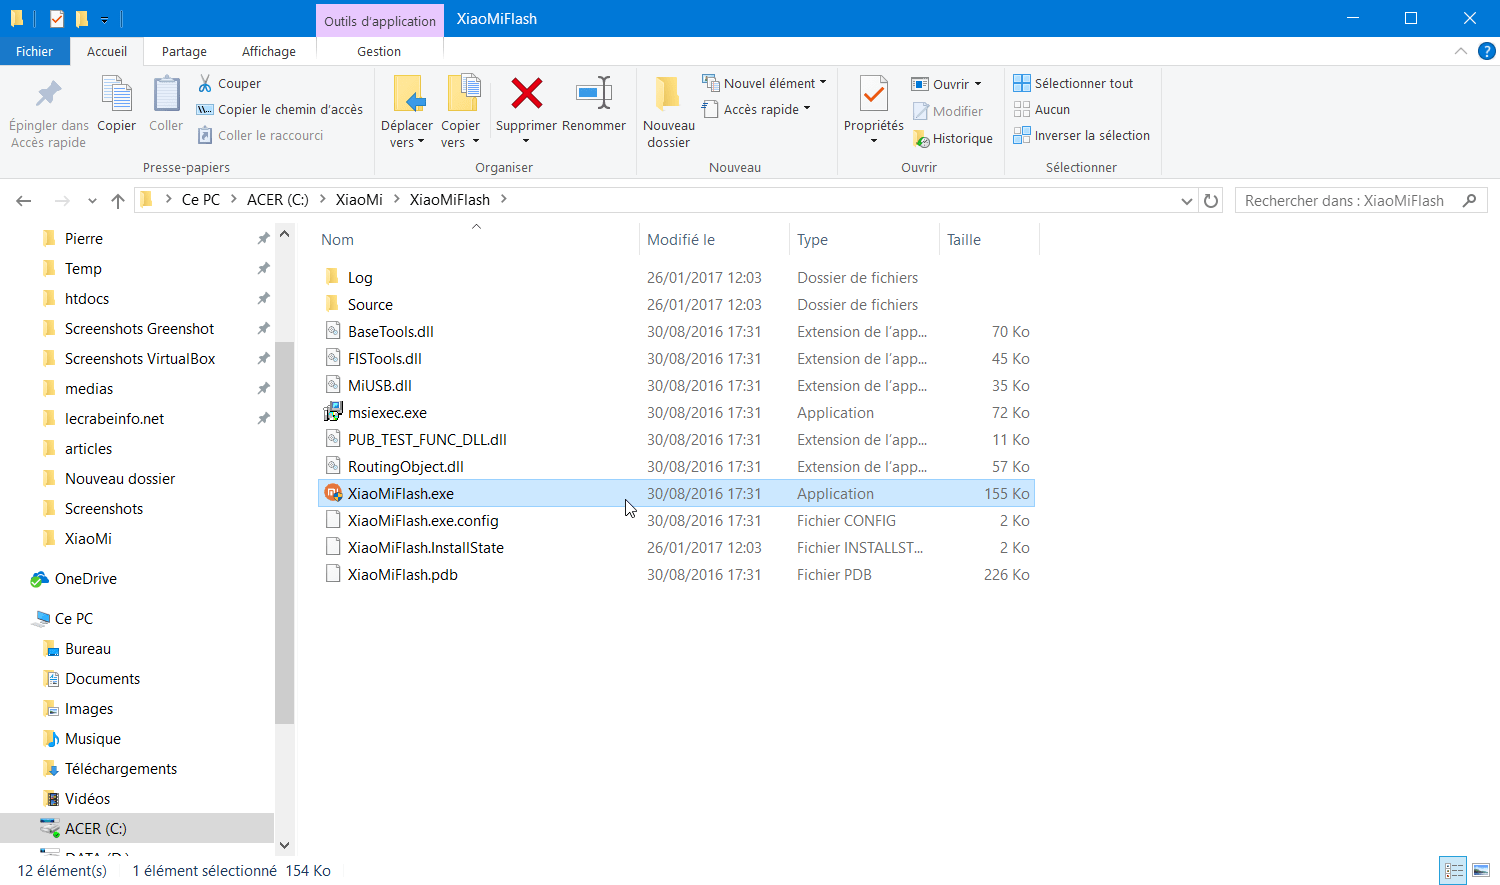Click the Couper scissors icon

(205, 83)
